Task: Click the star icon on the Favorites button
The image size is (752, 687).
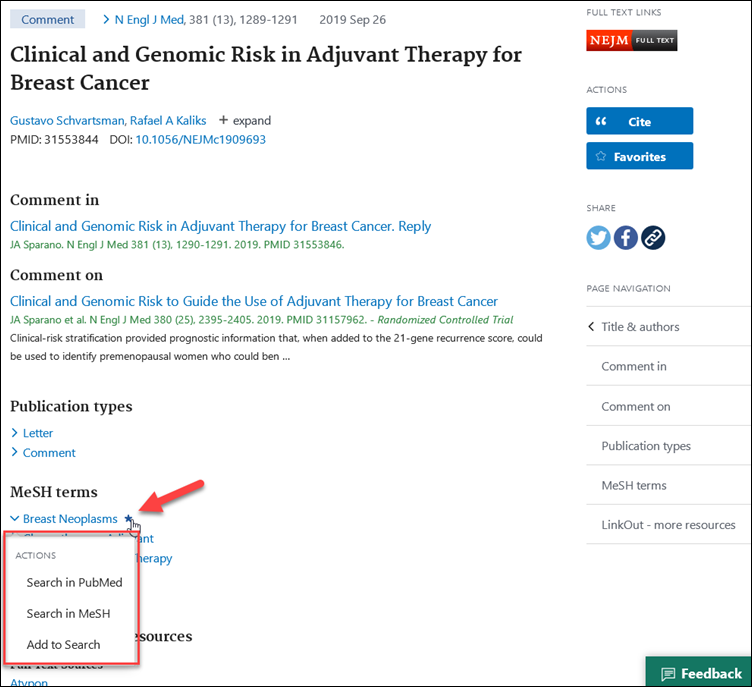Action: 601,156
